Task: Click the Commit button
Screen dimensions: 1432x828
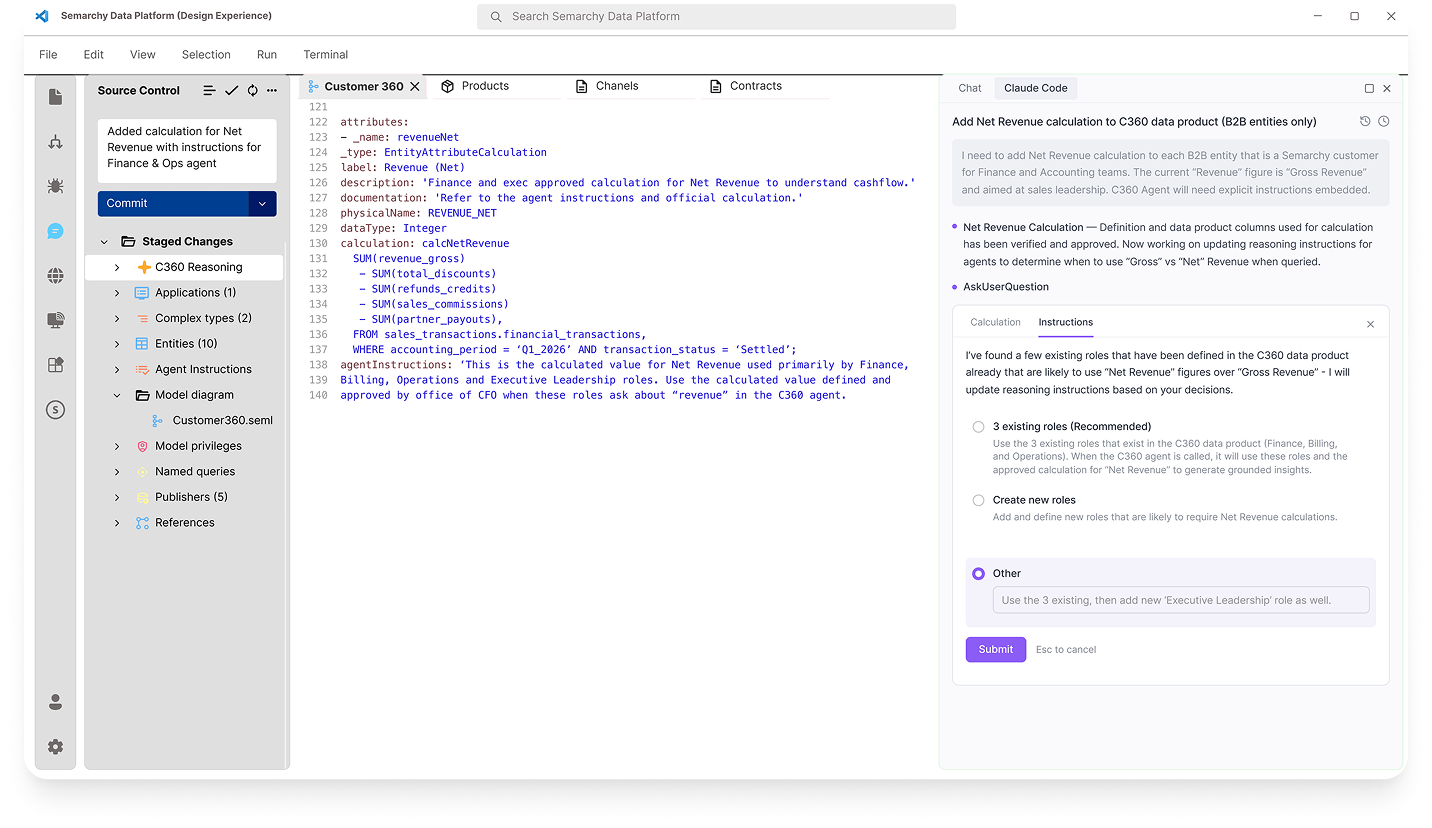Action: [x=173, y=203]
